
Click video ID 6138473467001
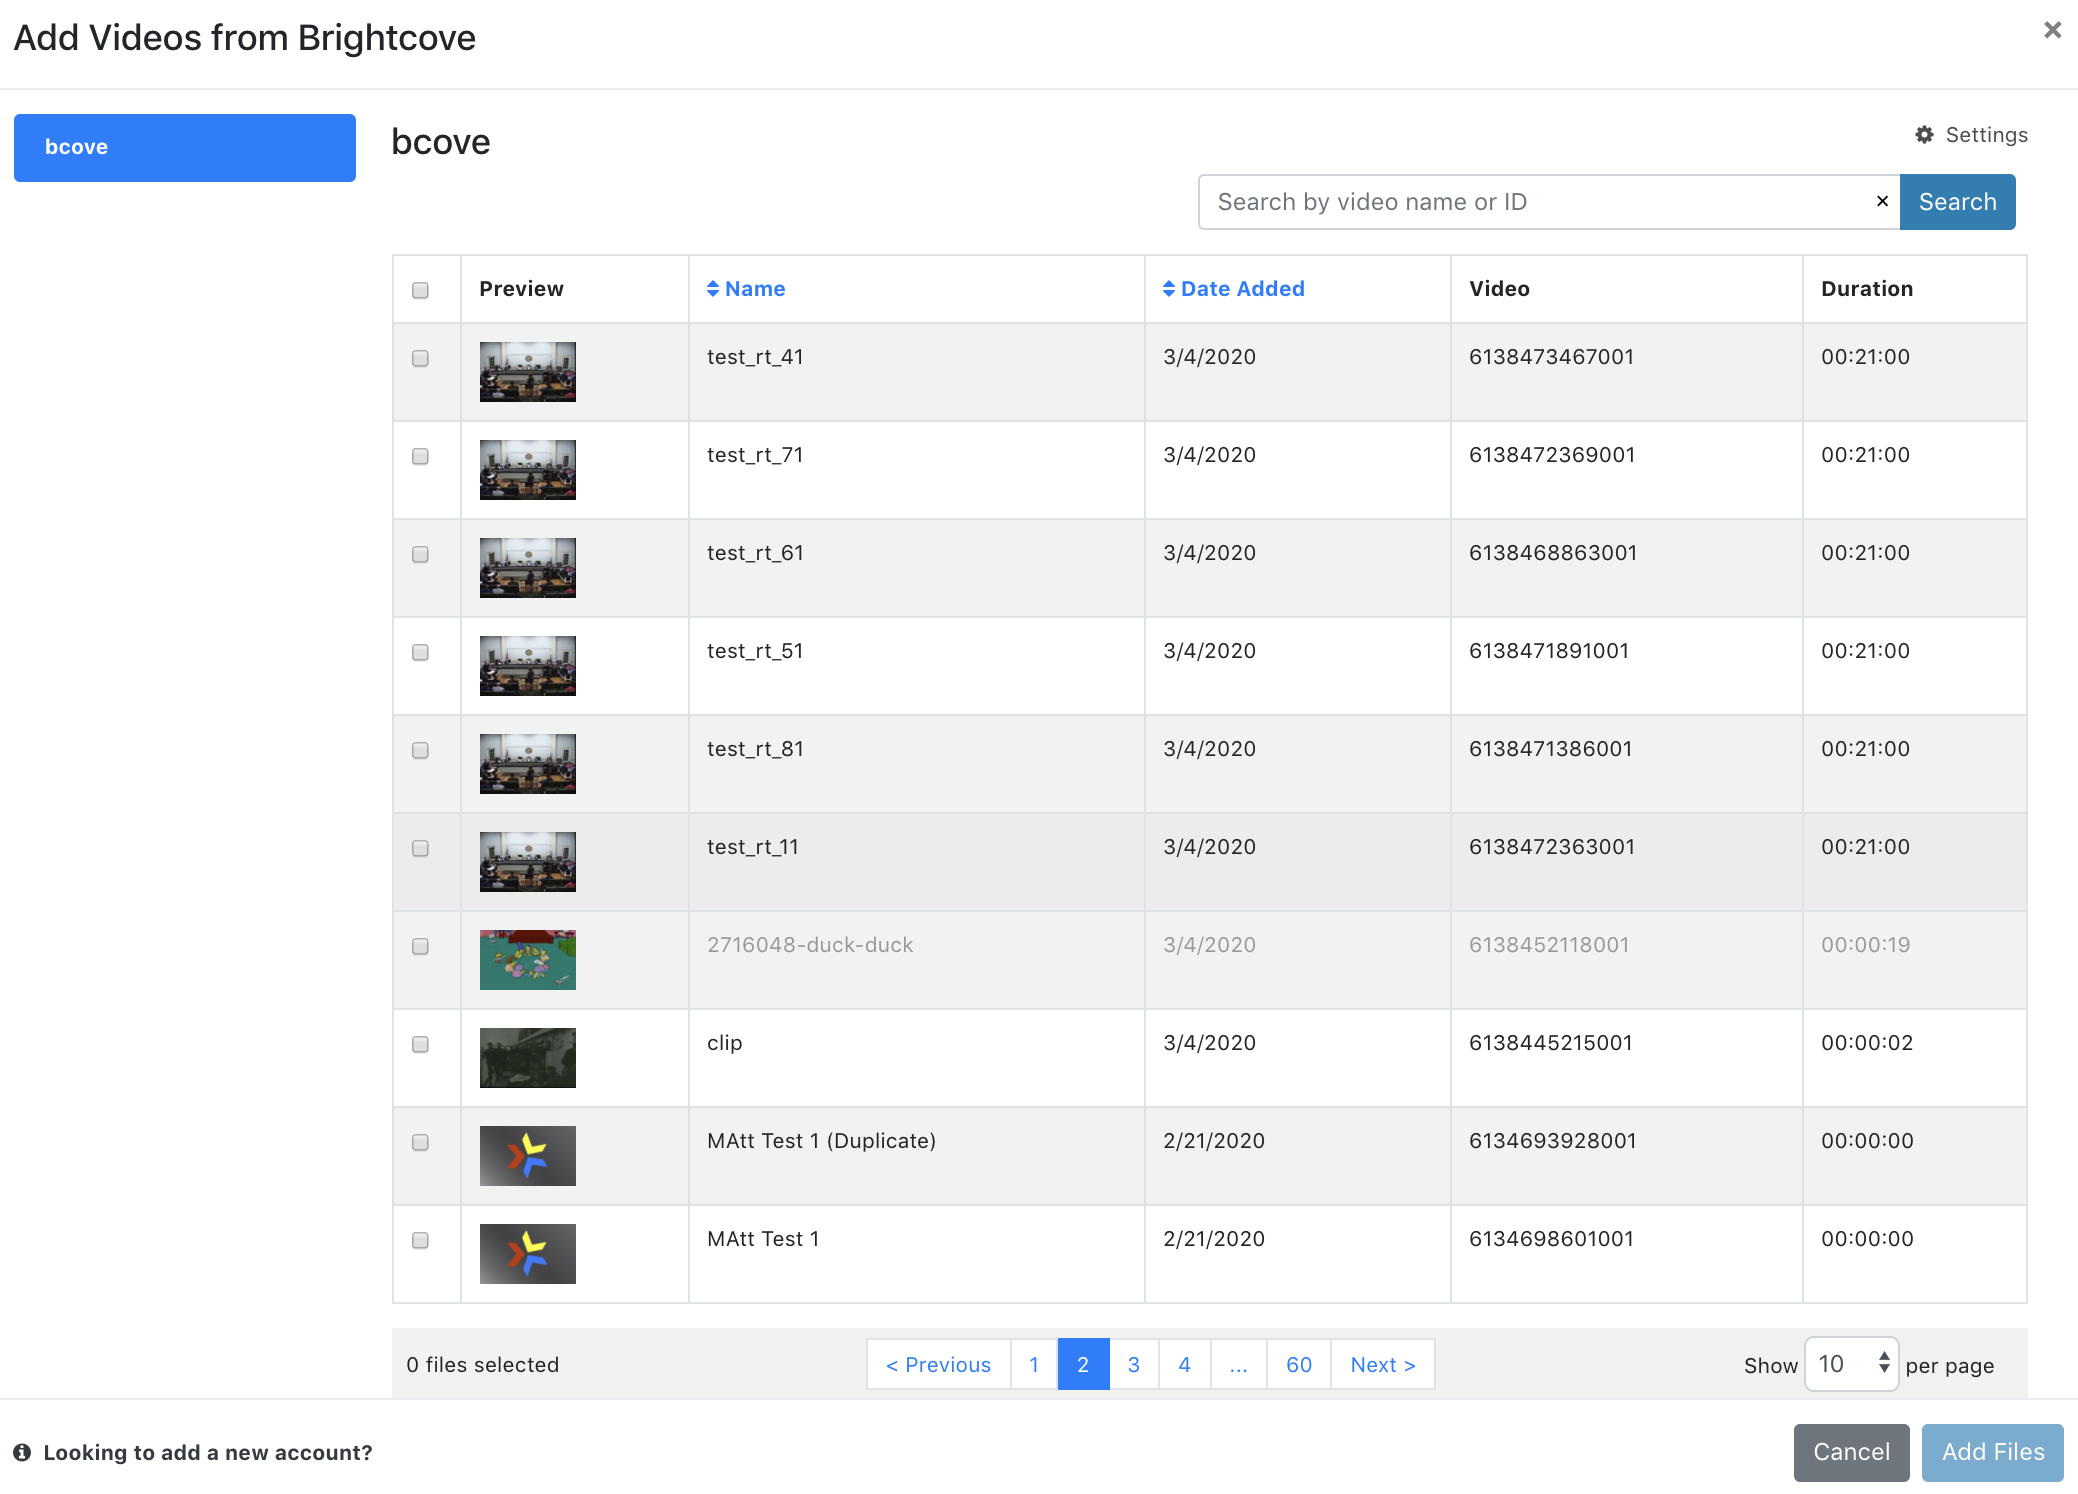(x=1551, y=357)
